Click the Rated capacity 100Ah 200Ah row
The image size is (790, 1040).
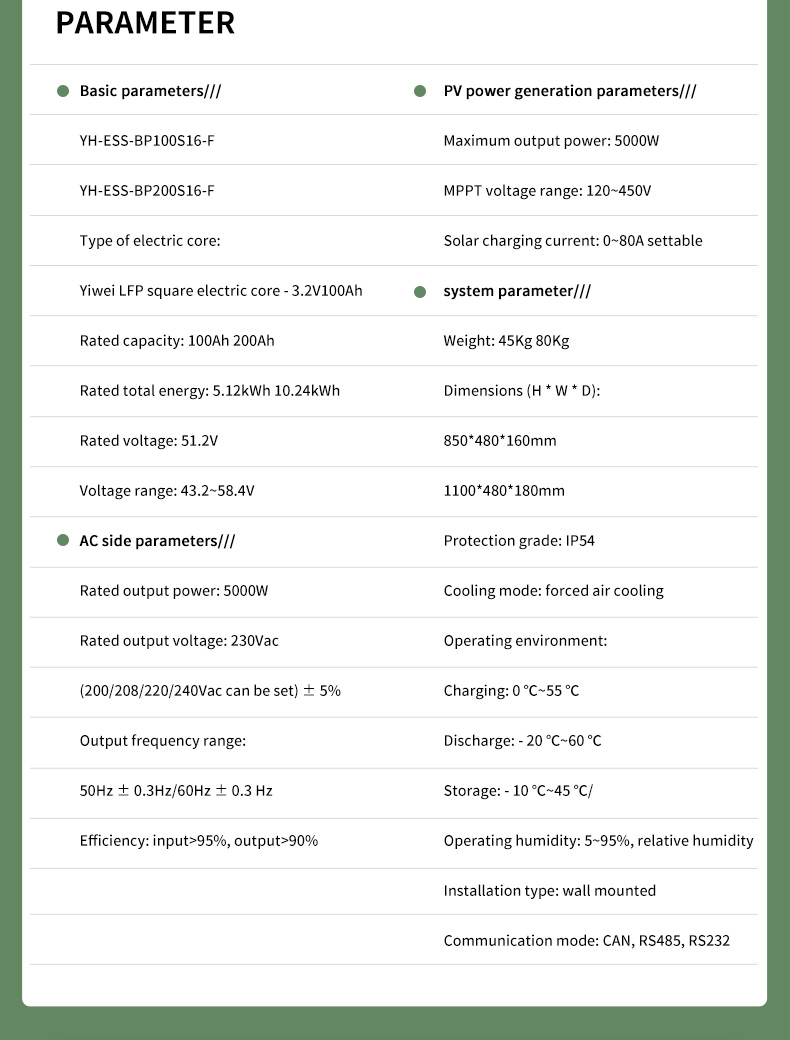point(177,341)
